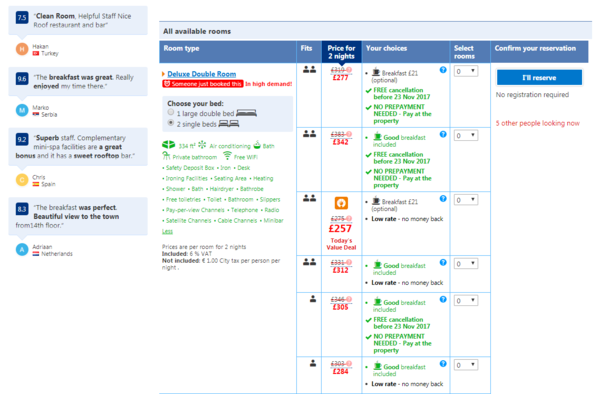600x394 pixels.
Task: Click the 7.5 score review by Hakan
Action: [x=78, y=21]
